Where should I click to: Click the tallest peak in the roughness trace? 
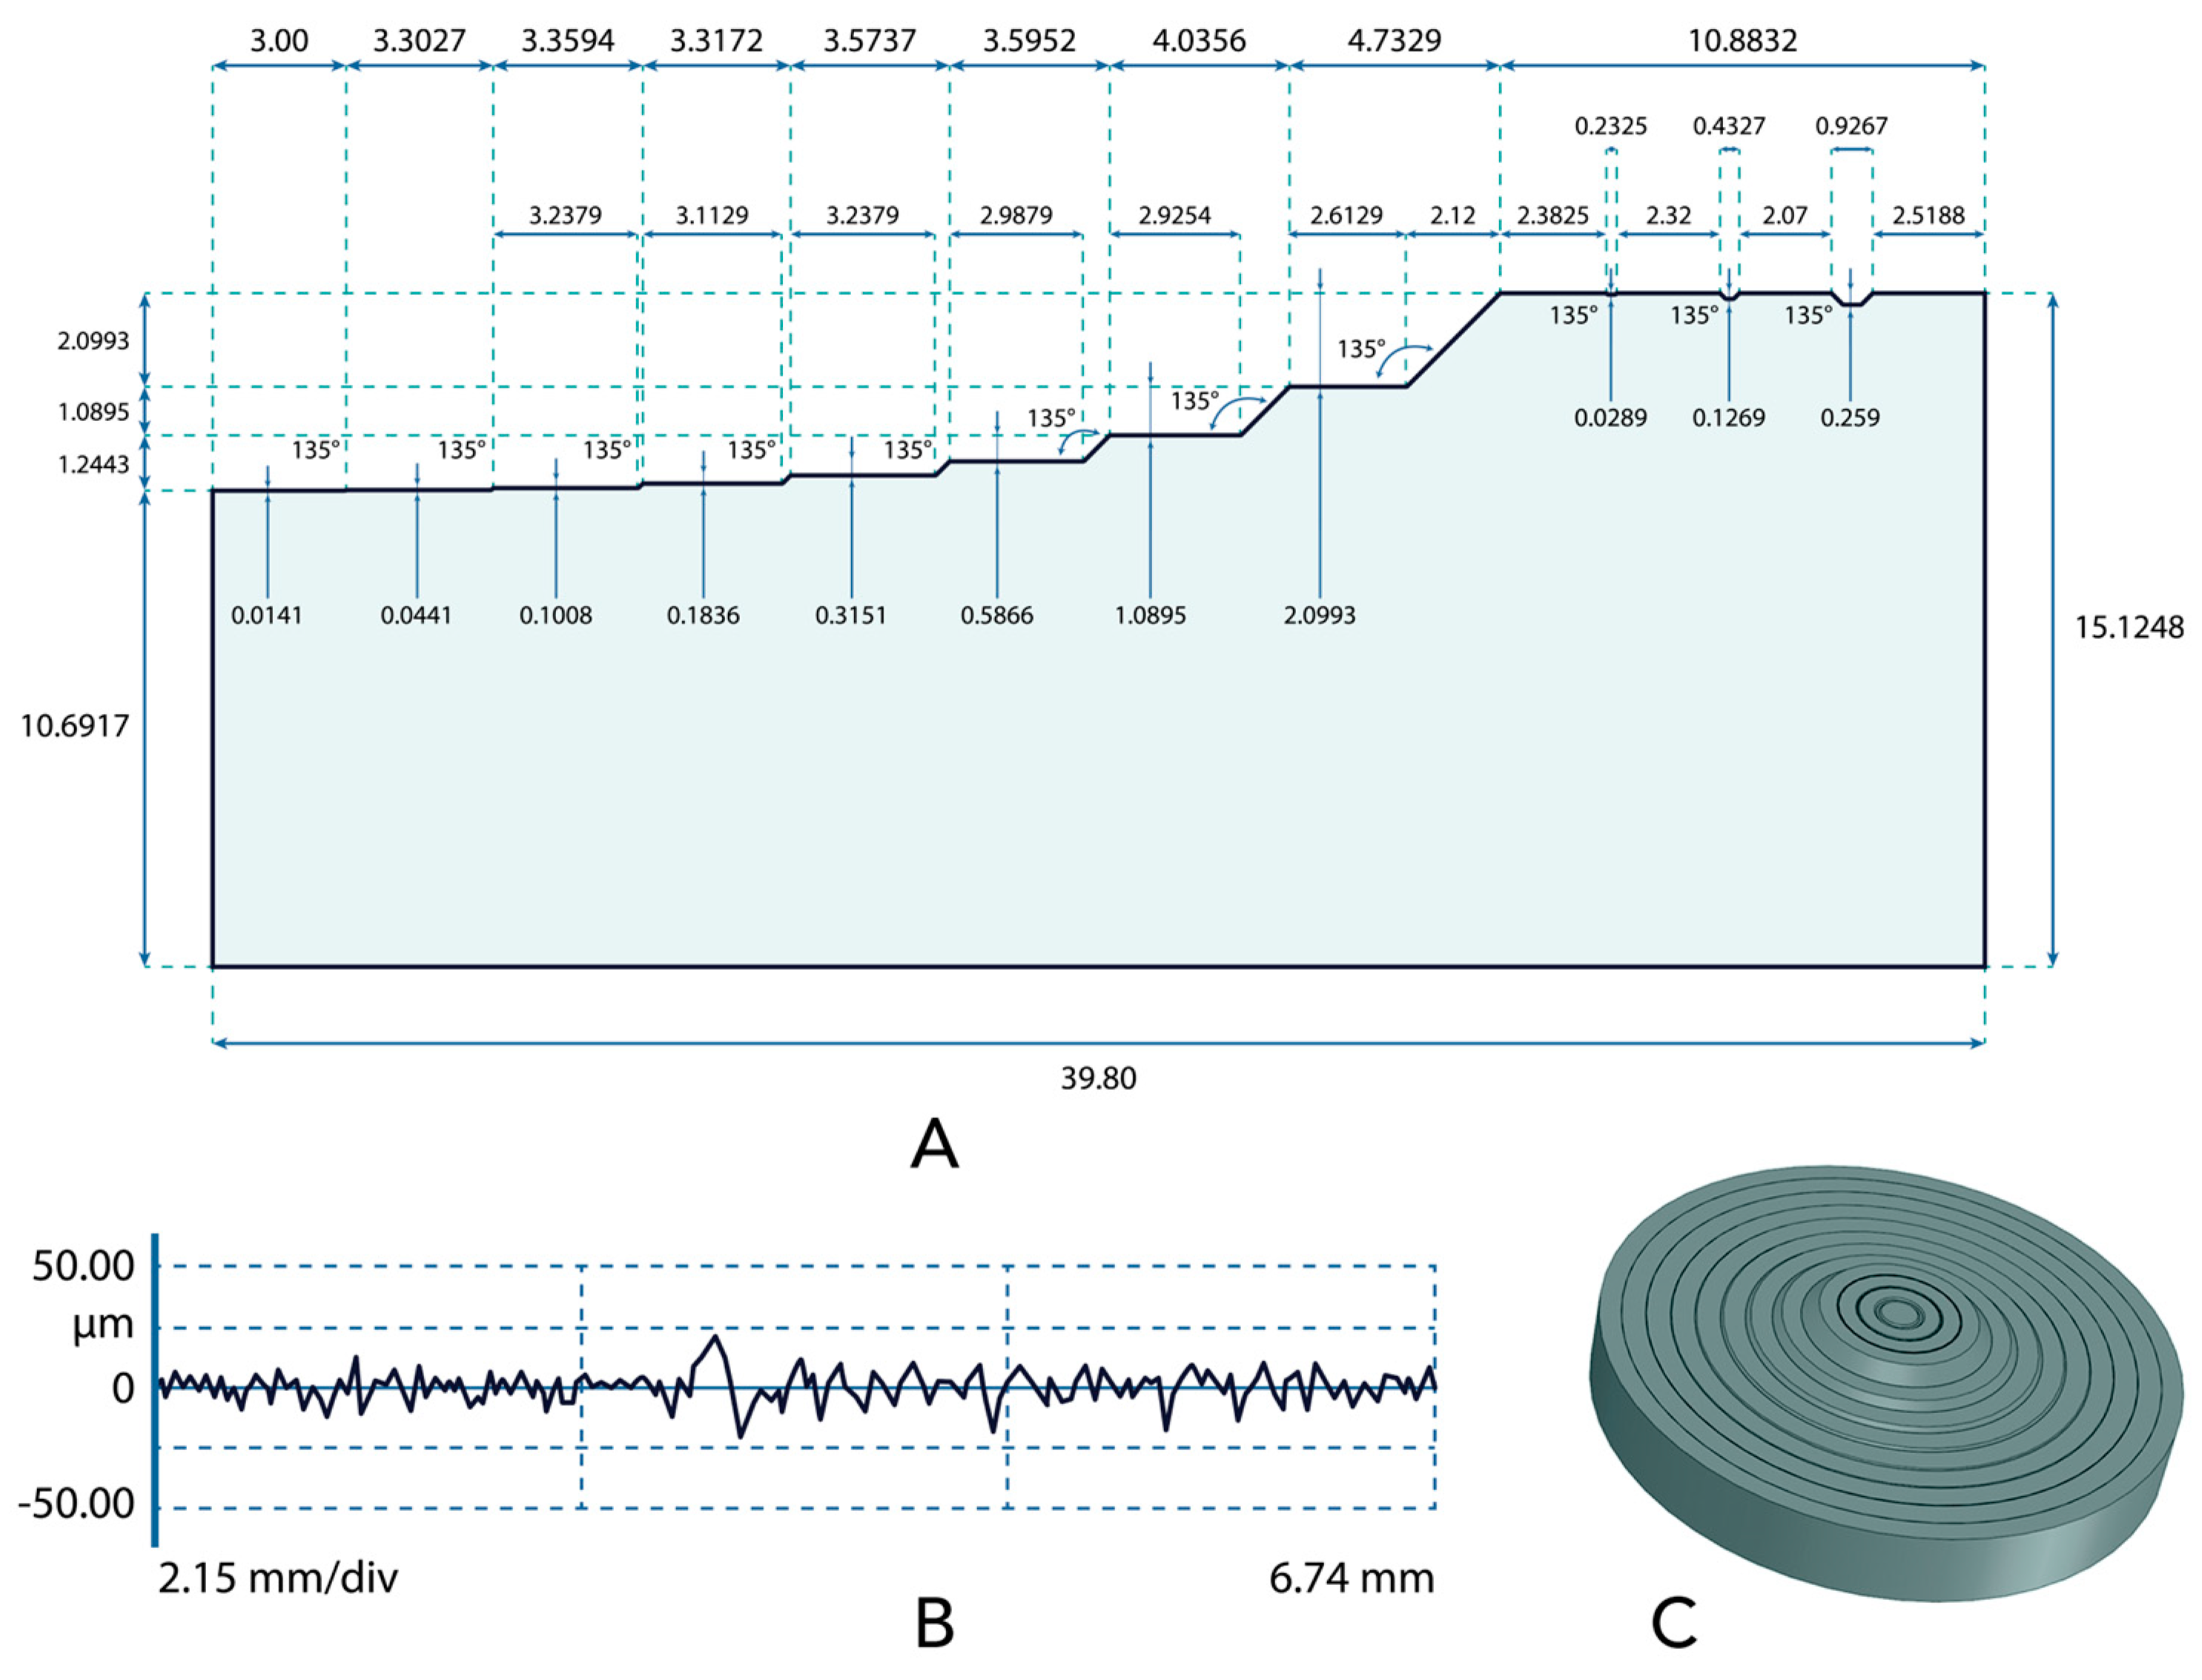coord(715,1337)
